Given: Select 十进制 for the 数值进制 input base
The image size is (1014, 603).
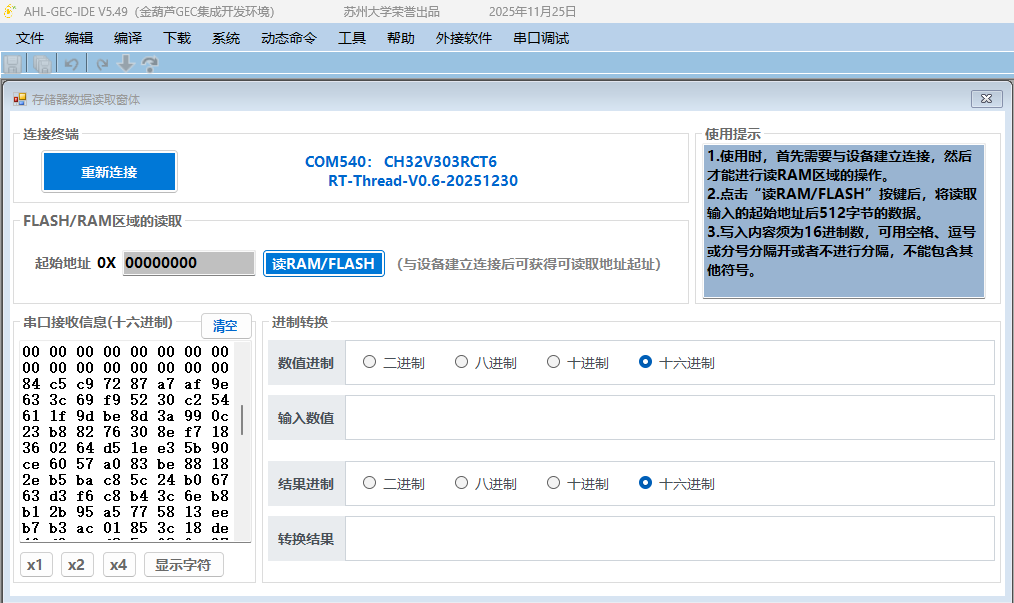Looking at the screenshot, I should [x=553, y=362].
